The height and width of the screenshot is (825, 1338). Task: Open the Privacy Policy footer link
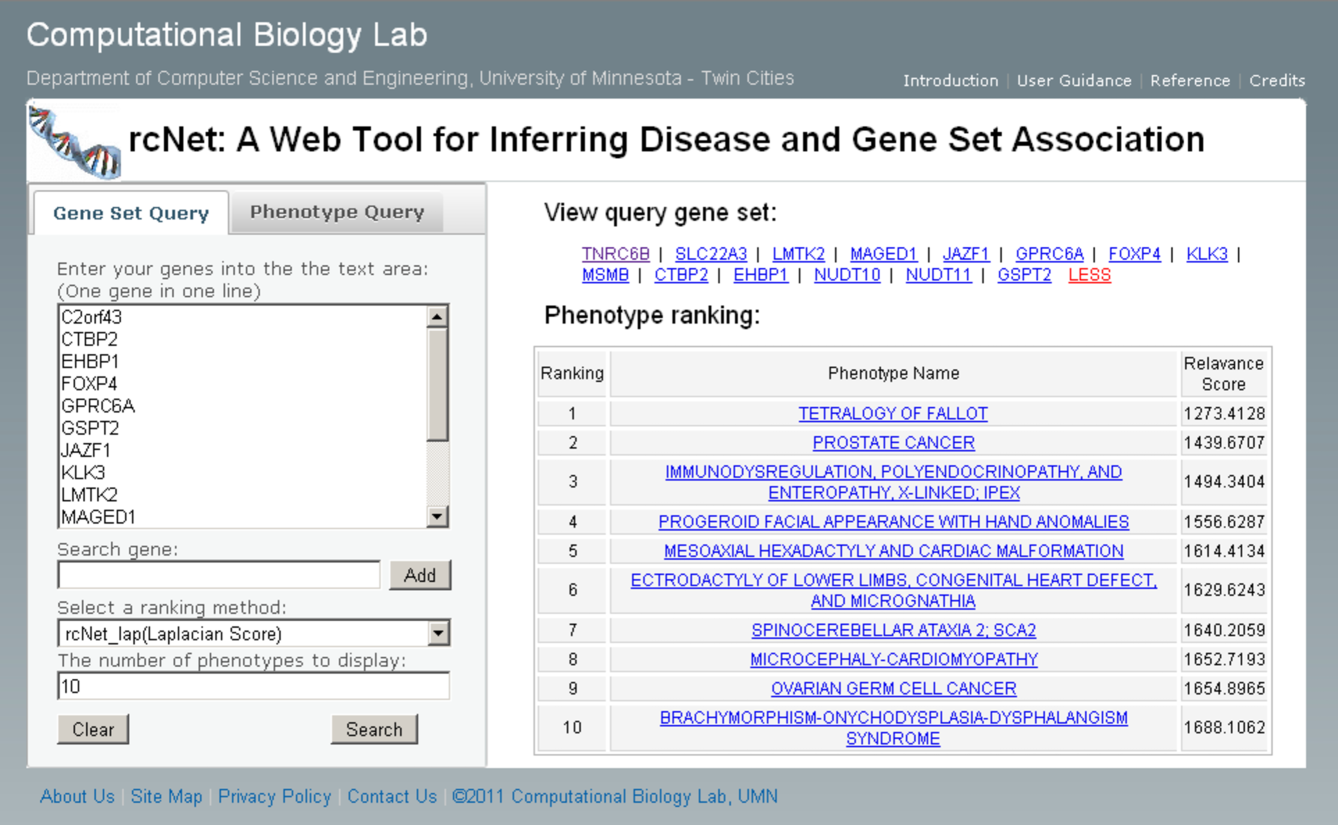274,797
